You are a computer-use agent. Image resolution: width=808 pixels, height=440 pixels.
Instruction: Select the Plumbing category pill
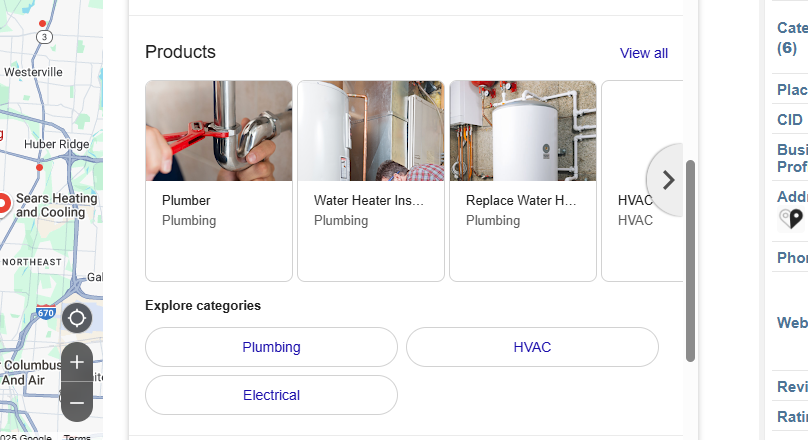271,347
